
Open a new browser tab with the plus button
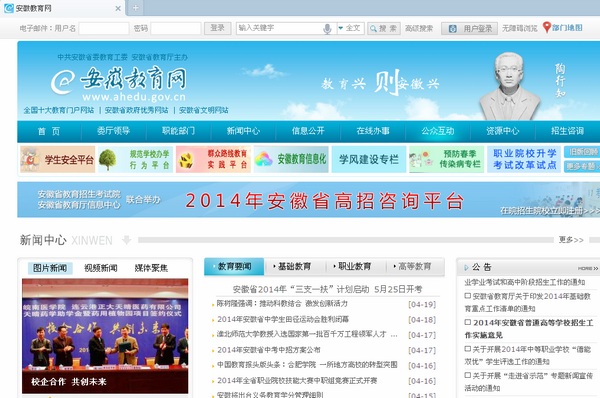[x=136, y=8]
